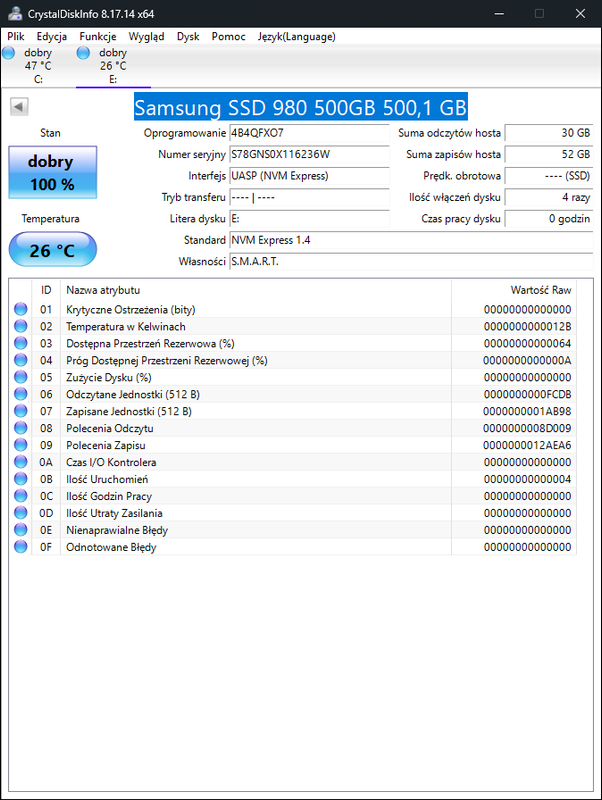Click raw value 0000000000000A
Screen dimensions: 602x800
(x=528, y=361)
